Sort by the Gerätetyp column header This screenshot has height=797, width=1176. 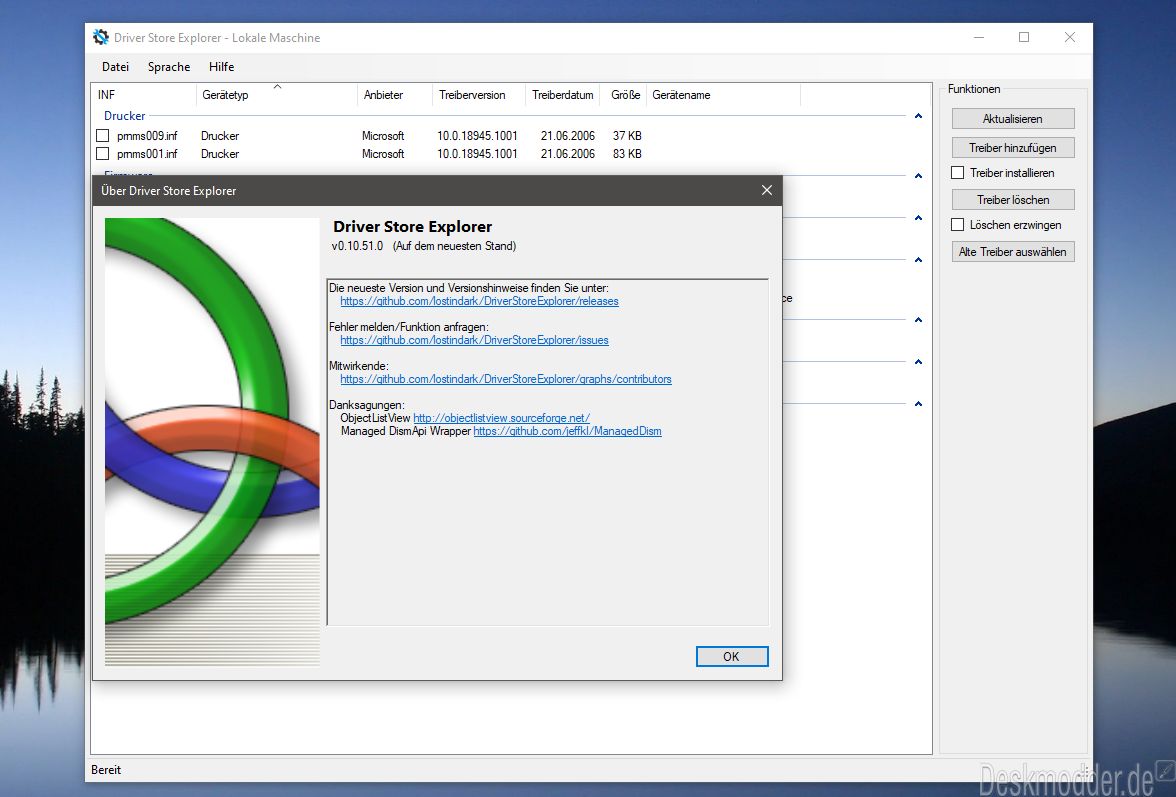coord(277,95)
